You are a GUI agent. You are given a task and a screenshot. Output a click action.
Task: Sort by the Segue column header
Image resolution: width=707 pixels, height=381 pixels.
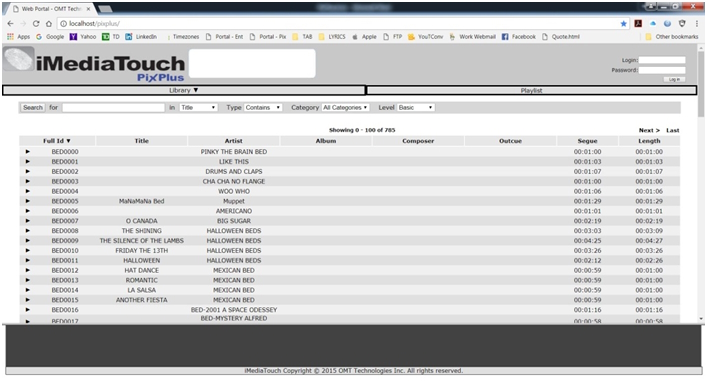587,141
